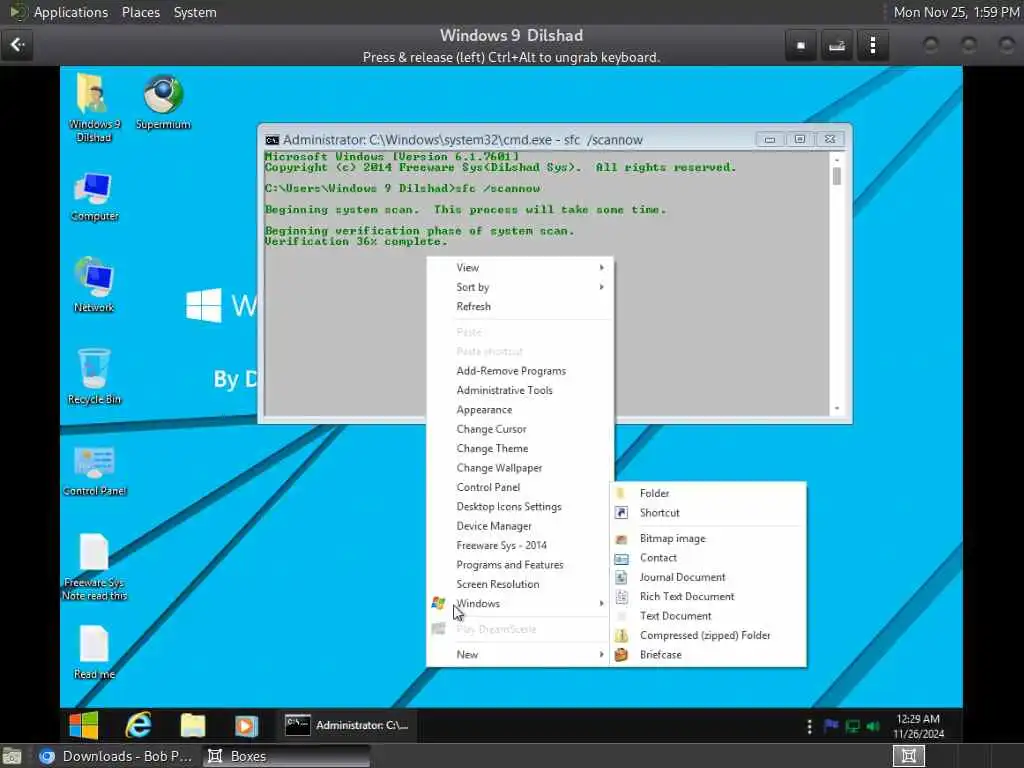The width and height of the screenshot is (1024, 768).
Task: Click the Administrator cmd taskbar button
Action: point(347,725)
